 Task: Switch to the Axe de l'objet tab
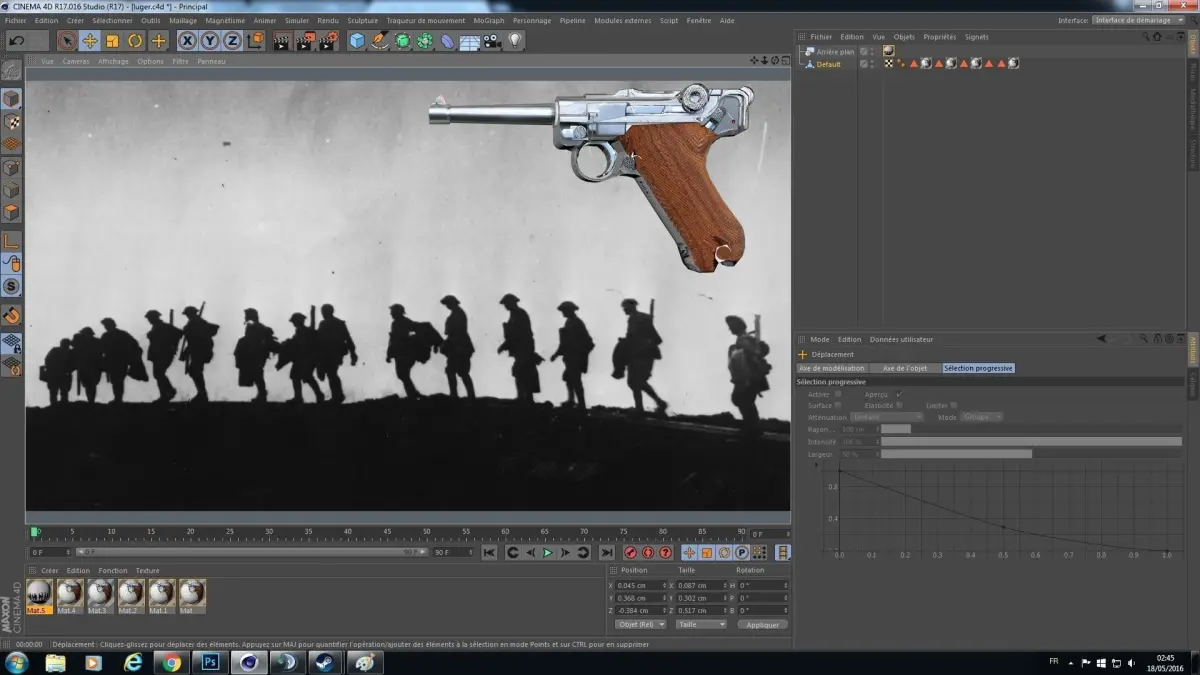point(905,368)
